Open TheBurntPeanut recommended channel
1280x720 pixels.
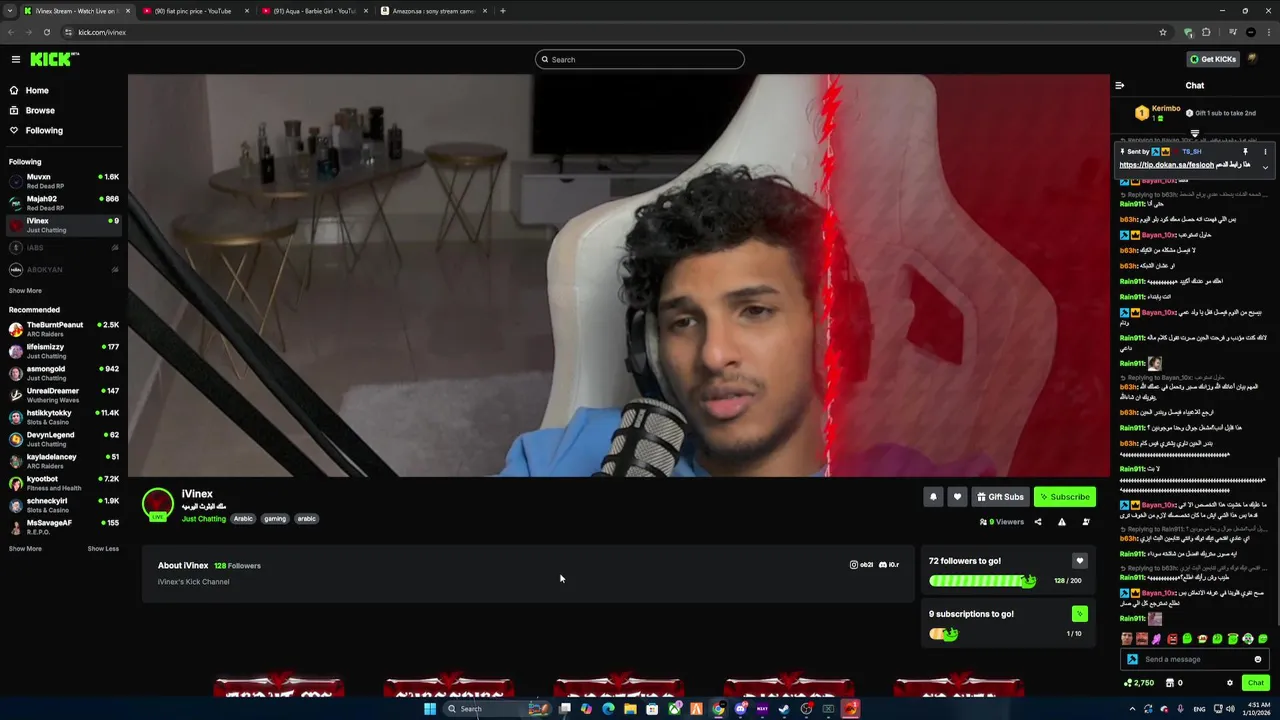click(63, 329)
